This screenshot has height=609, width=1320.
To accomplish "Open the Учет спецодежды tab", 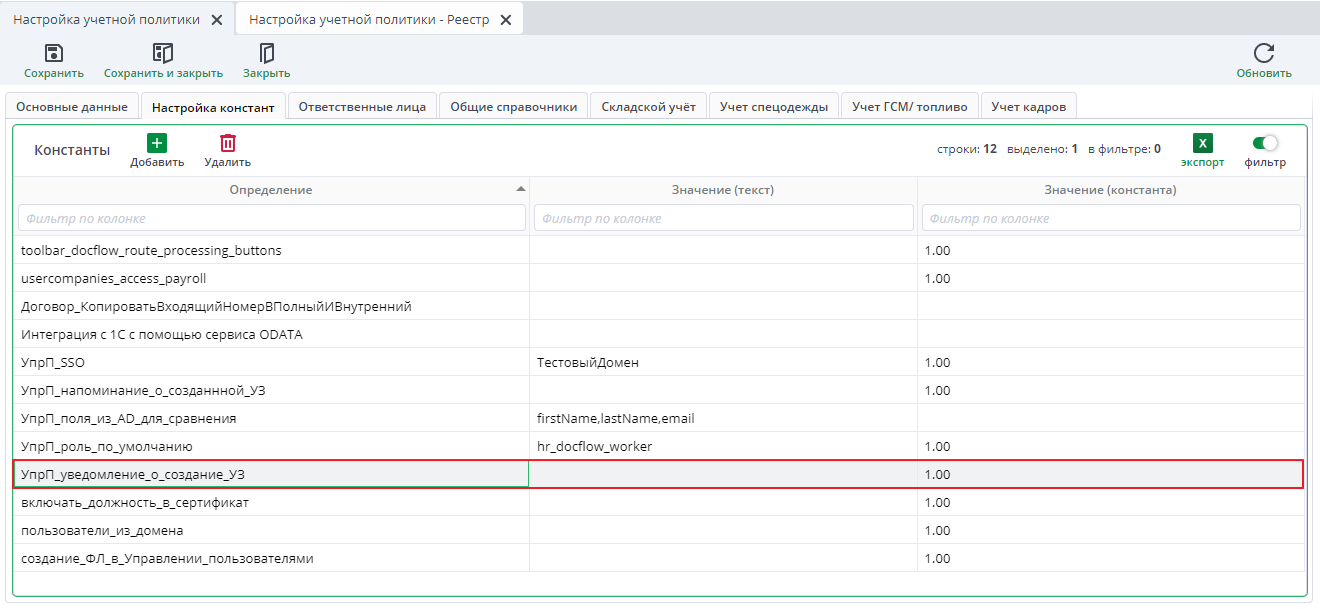I will [773, 107].
